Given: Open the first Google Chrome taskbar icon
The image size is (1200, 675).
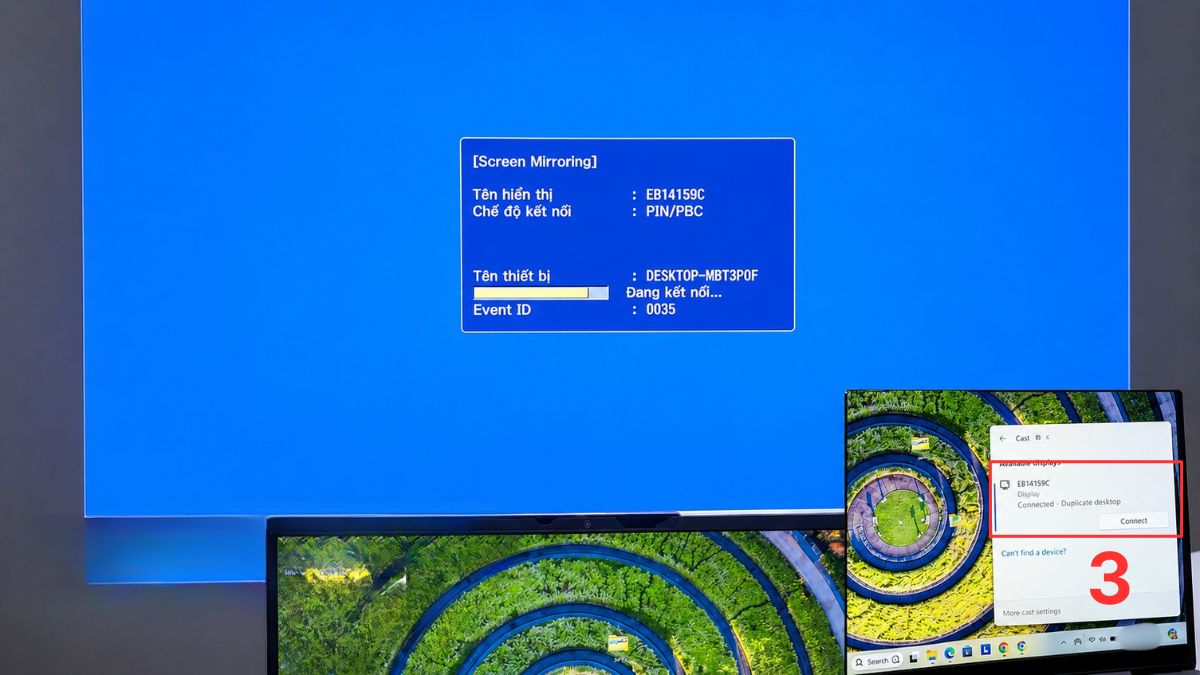Looking at the screenshot, I should tap(1003, 648).
